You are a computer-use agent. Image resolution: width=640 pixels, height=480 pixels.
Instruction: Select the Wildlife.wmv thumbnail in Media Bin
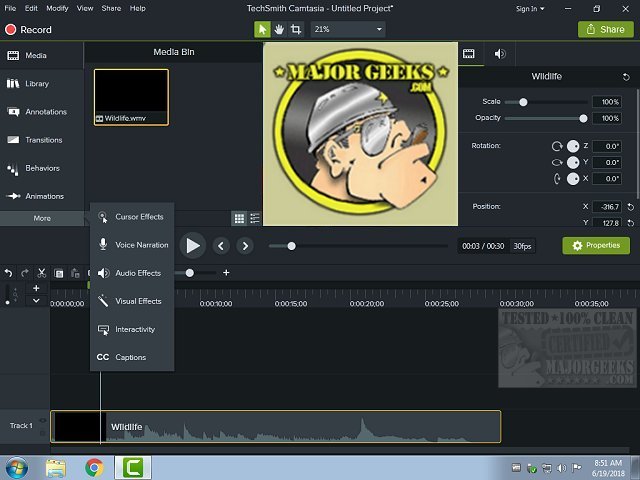tap(131, 97)
